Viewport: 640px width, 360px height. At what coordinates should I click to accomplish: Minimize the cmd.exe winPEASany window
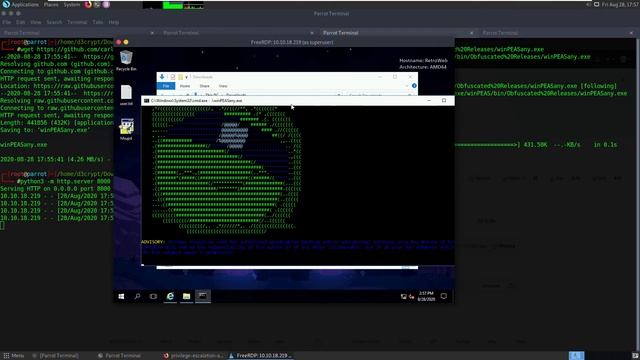click(429, 100)
